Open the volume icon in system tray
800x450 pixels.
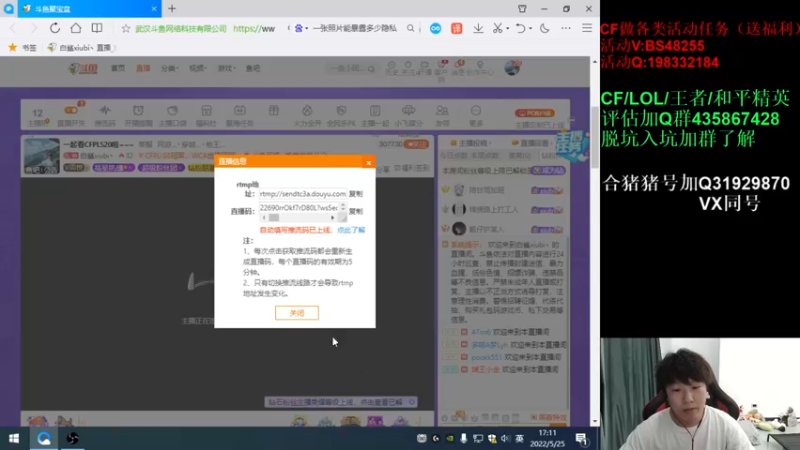pos(505,438)
